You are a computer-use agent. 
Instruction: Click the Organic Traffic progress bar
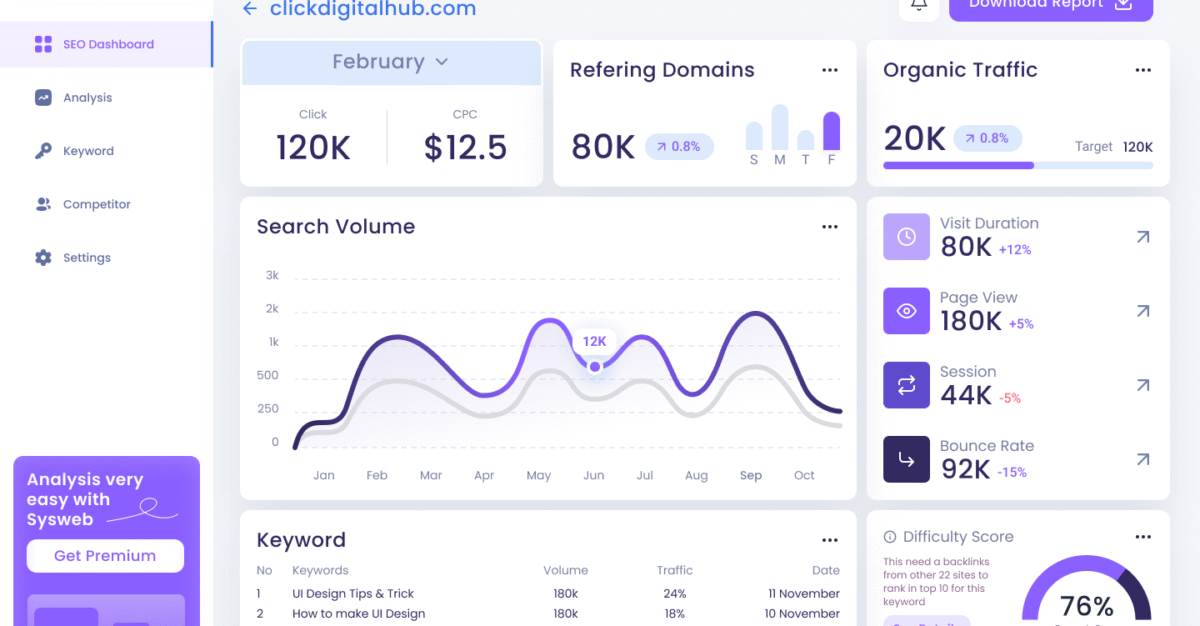(1018, 165)
